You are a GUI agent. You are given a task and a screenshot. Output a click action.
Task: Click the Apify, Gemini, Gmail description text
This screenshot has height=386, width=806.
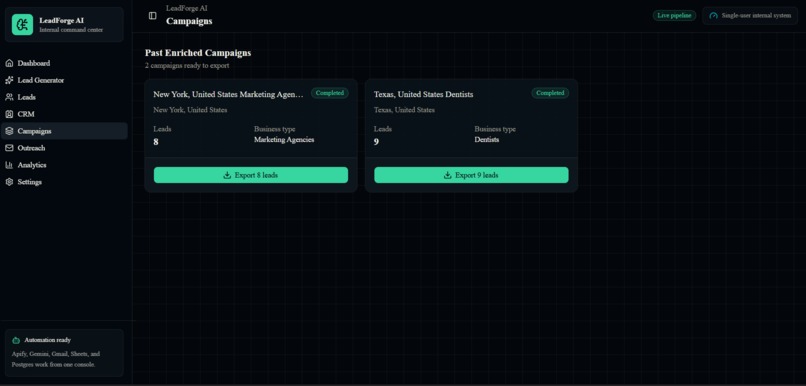pos(56,359)
